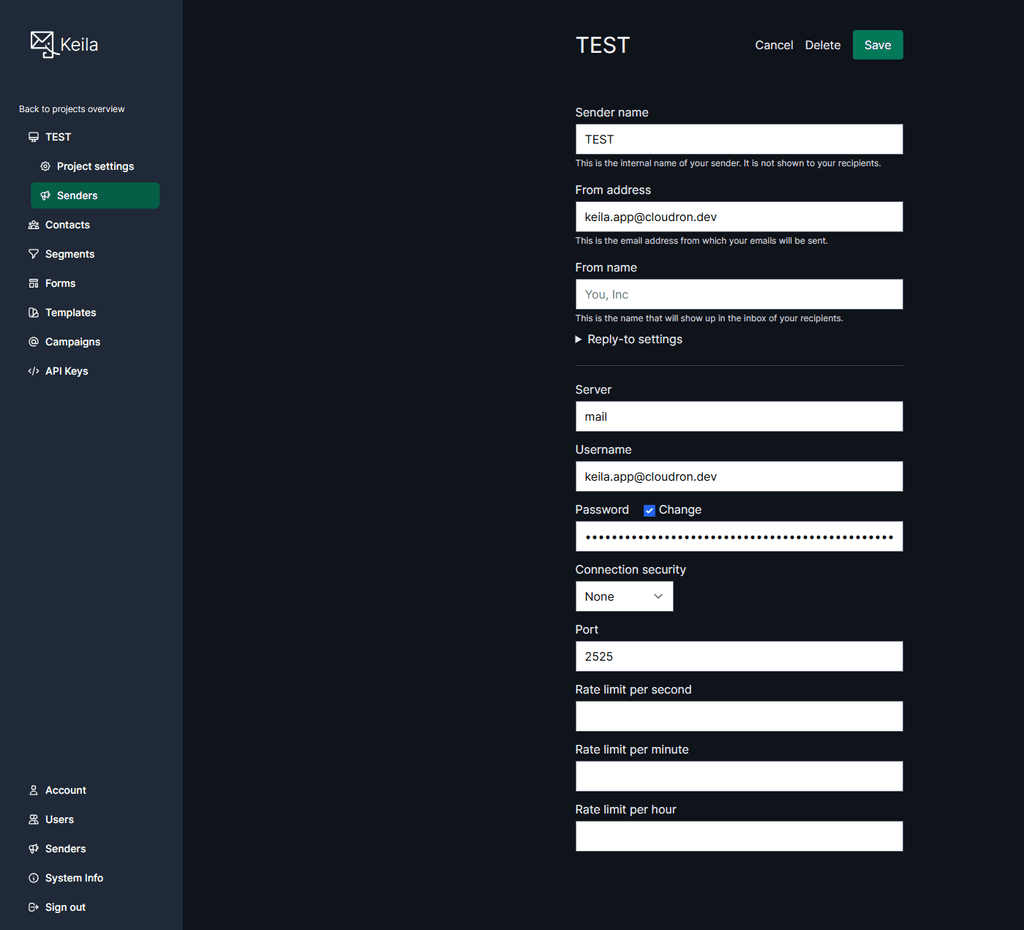Click the Rate limit per second field
Viewport: 1024px width, 930px height.
(738, 716)
